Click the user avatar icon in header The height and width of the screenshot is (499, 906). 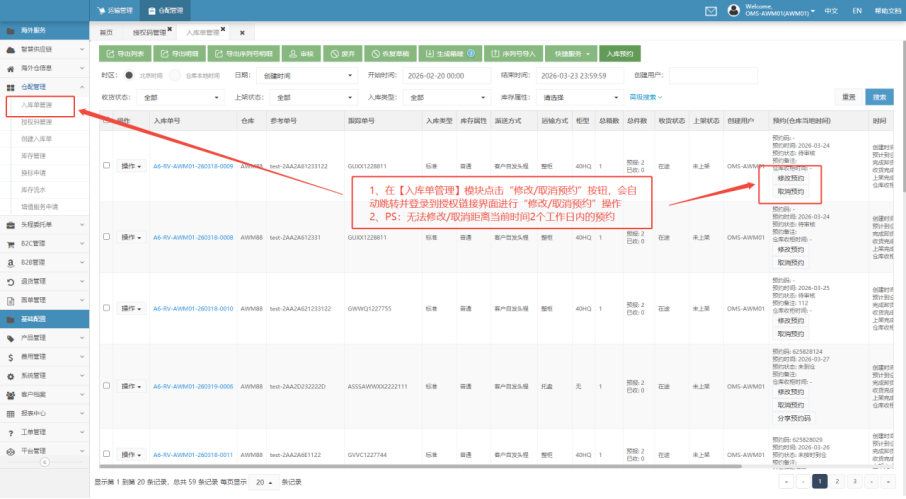coord(733,10)
